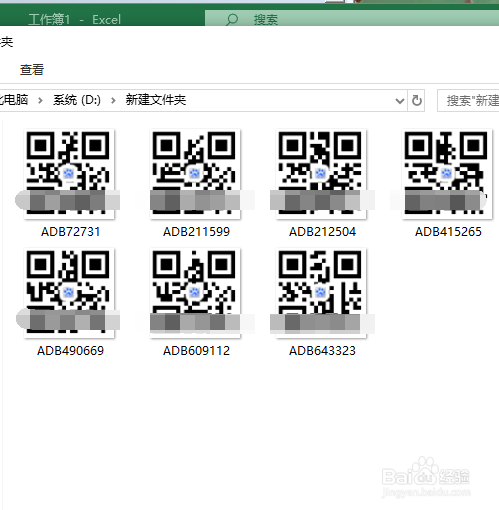
Task: Expand the chevron after 系统 (D:)
Action: pyautogui.click(x=113, y=100)
